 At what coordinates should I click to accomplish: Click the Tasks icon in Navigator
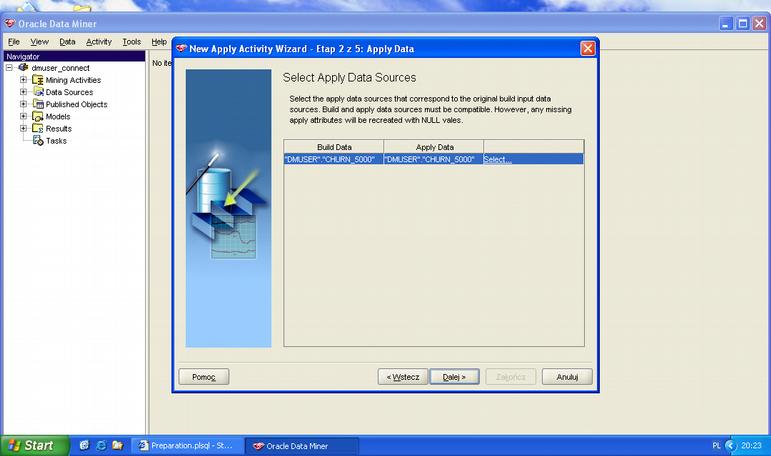(x=38, y=140)
